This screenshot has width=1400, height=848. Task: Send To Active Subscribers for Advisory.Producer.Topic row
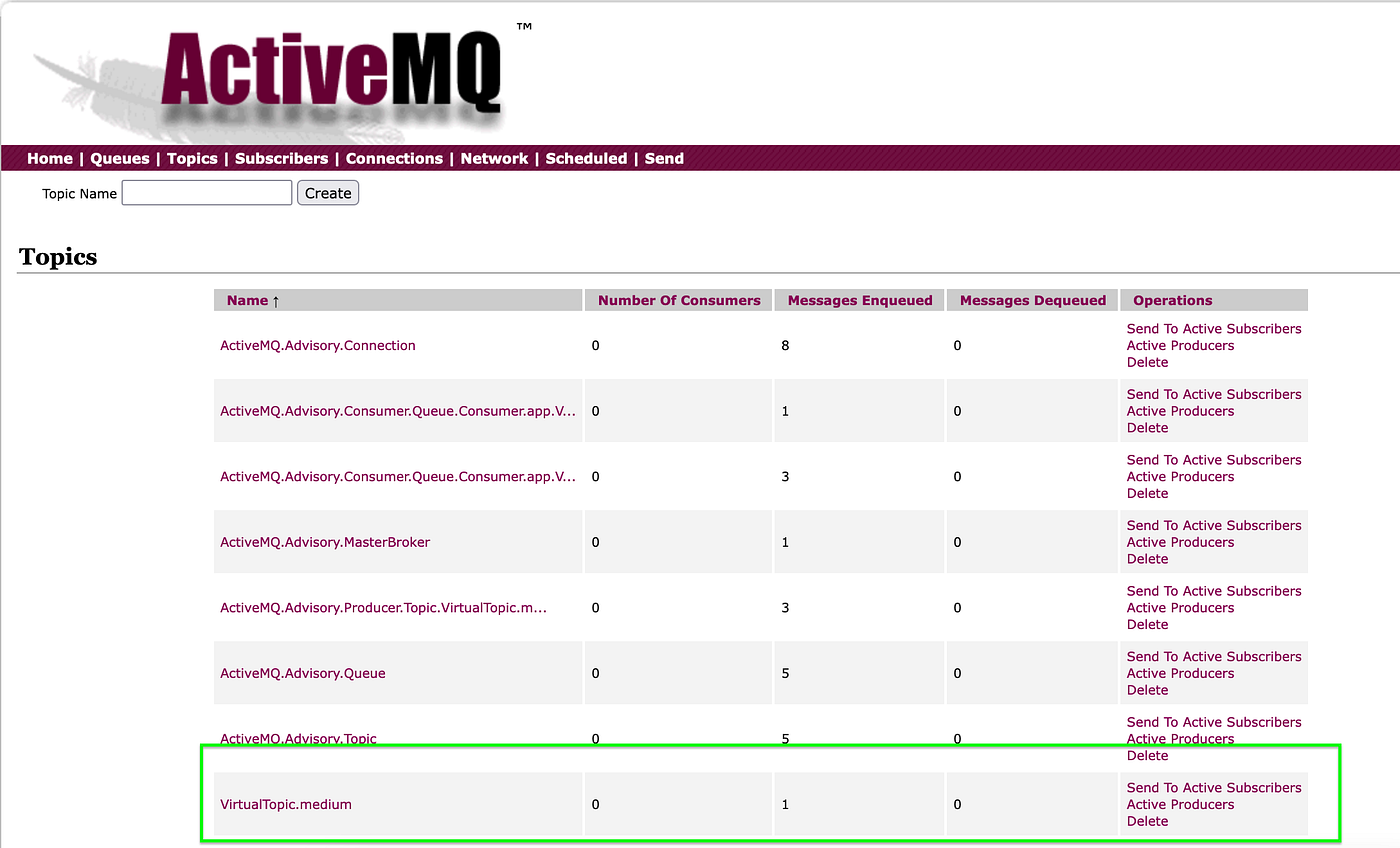point(1214,591)
